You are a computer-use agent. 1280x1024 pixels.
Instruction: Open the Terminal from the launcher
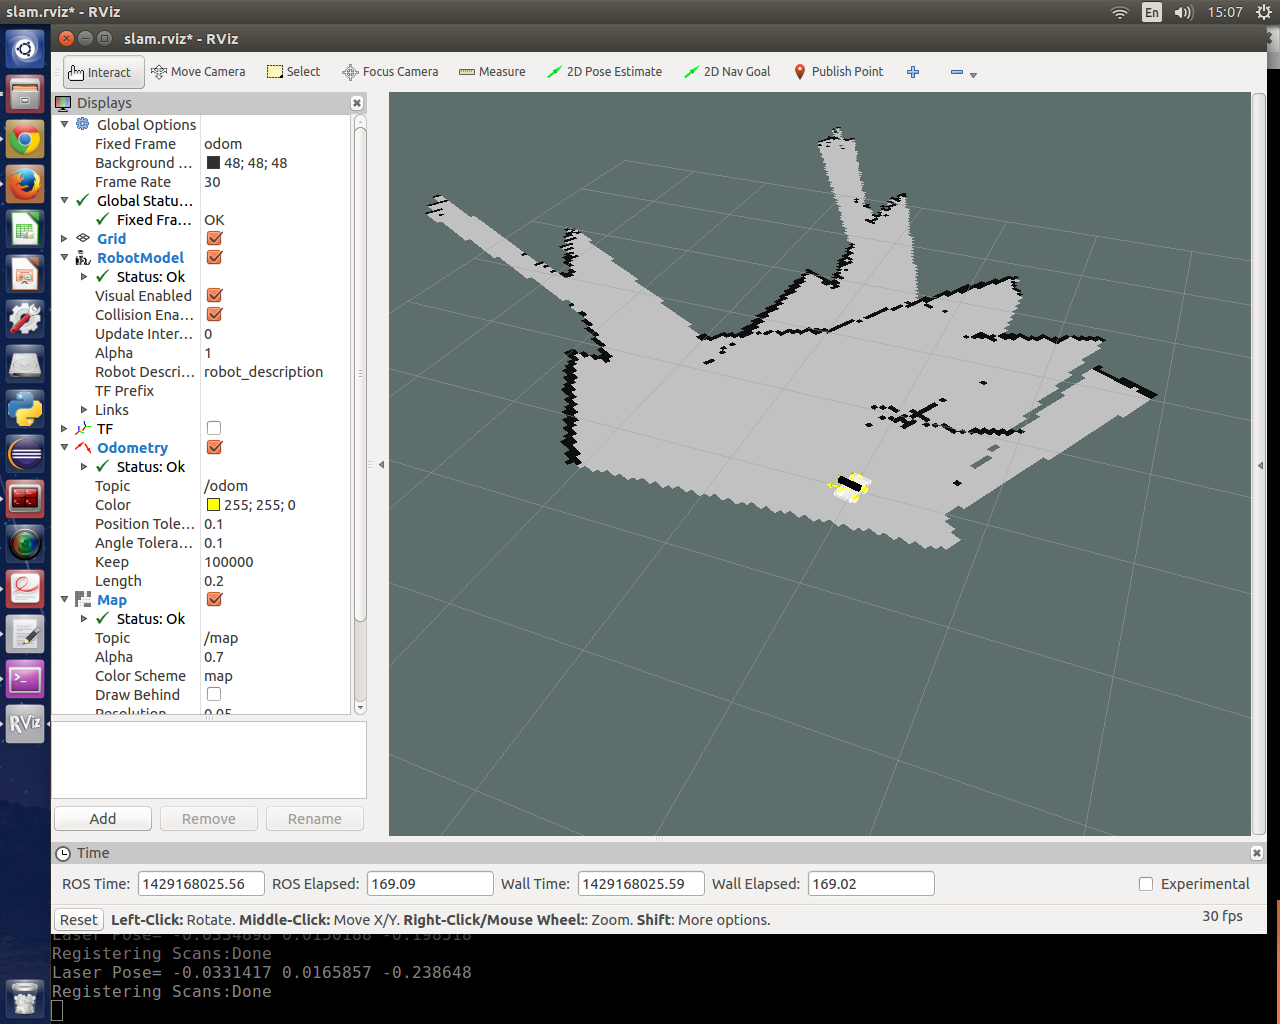[25, 679]
